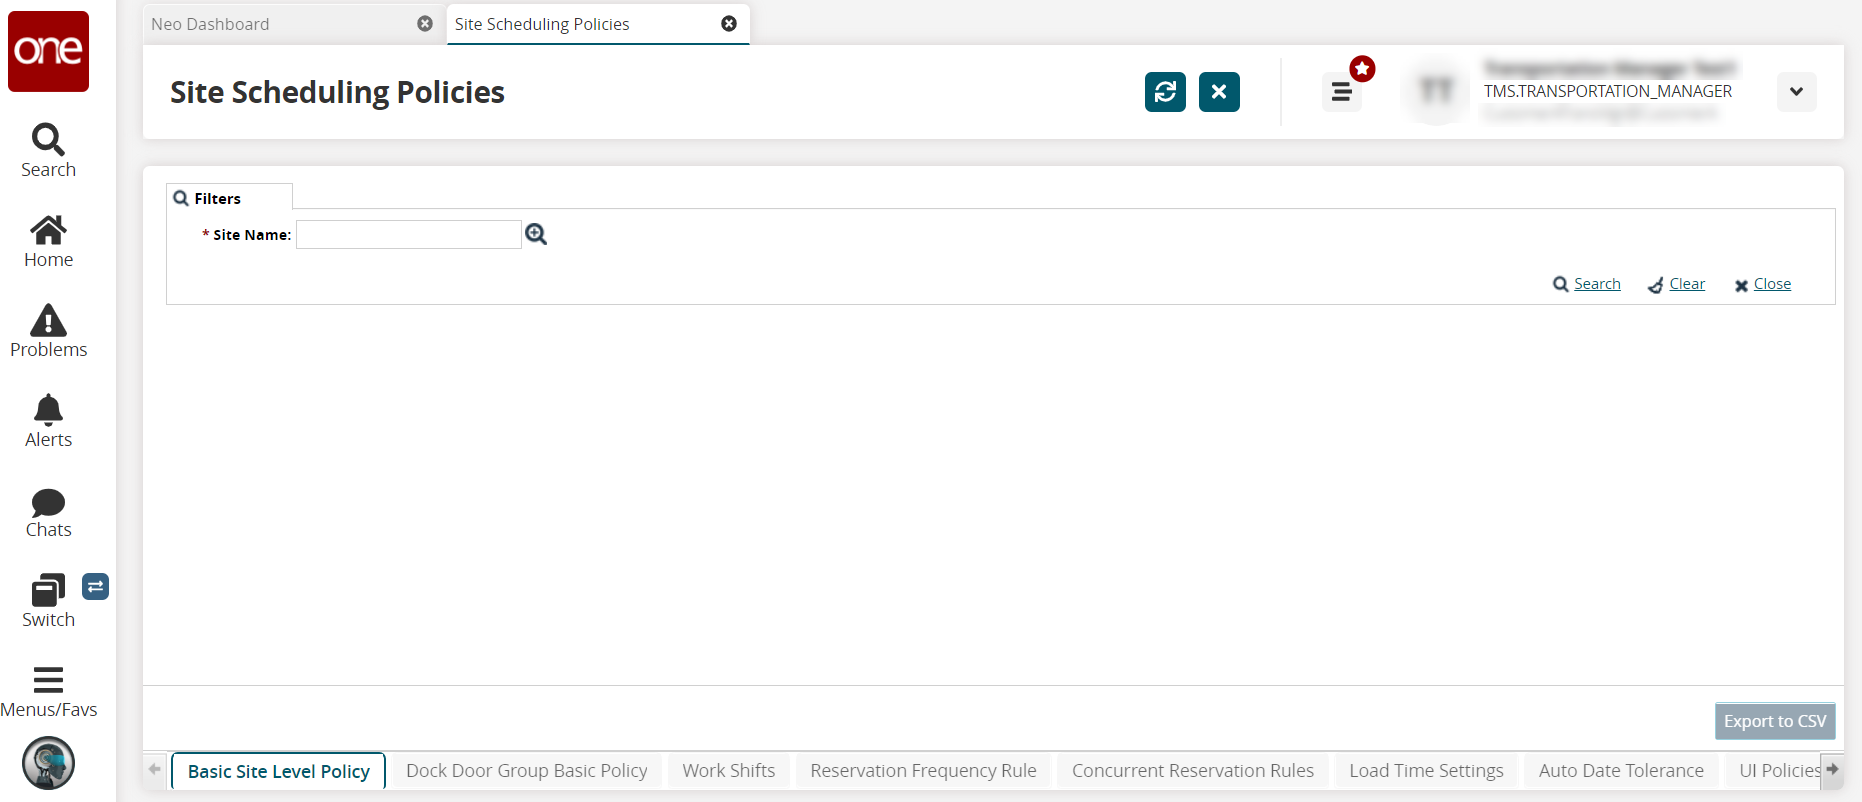Click into the Site Name field
This screenshot has height=802, width=1862.
[408, 235]
